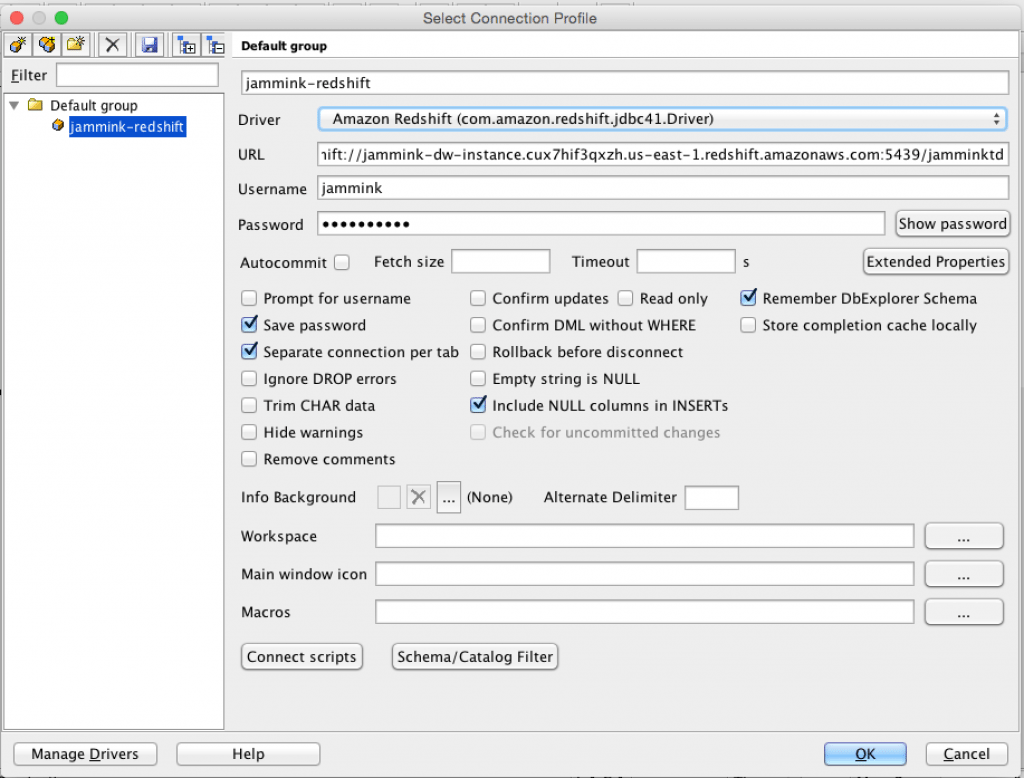Screen dimensions: 1024x778
Task: Cancel the Select Connection Profile dialog
Action: (x=966, y=754)
